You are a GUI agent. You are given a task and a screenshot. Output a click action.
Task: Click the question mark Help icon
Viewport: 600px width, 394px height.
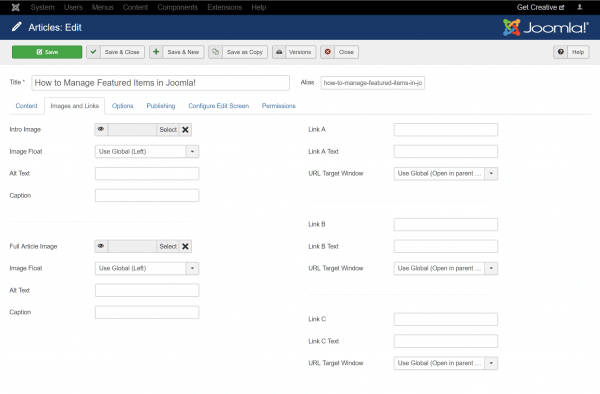click(561, 52)
